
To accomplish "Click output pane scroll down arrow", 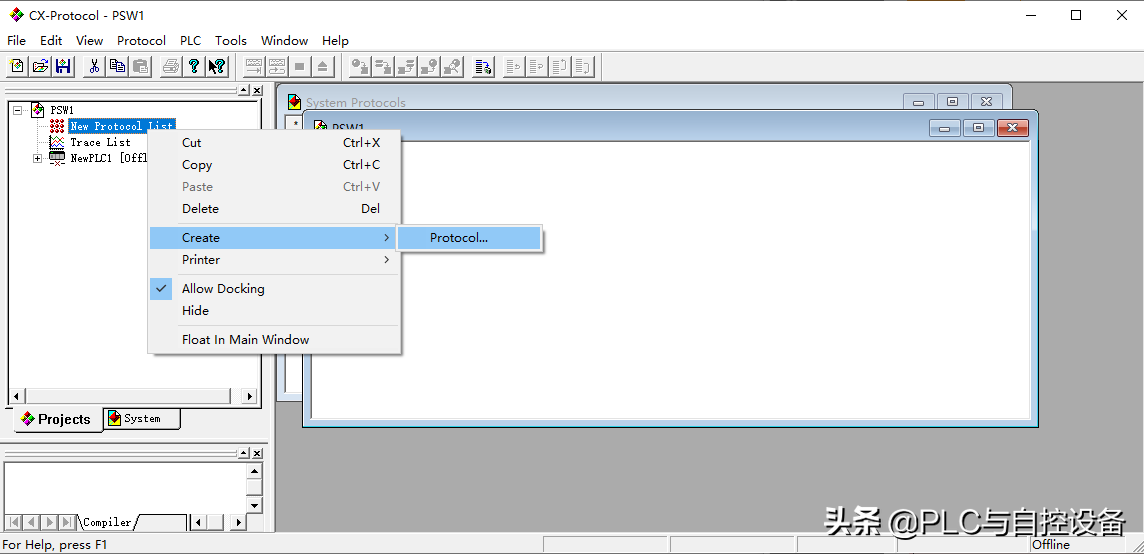I will click(254, 504).
